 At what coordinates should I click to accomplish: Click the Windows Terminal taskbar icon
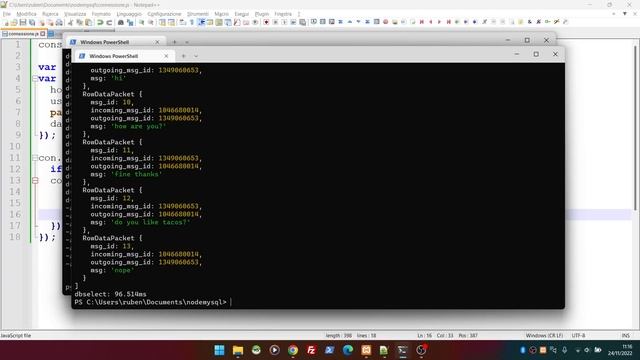402,350
